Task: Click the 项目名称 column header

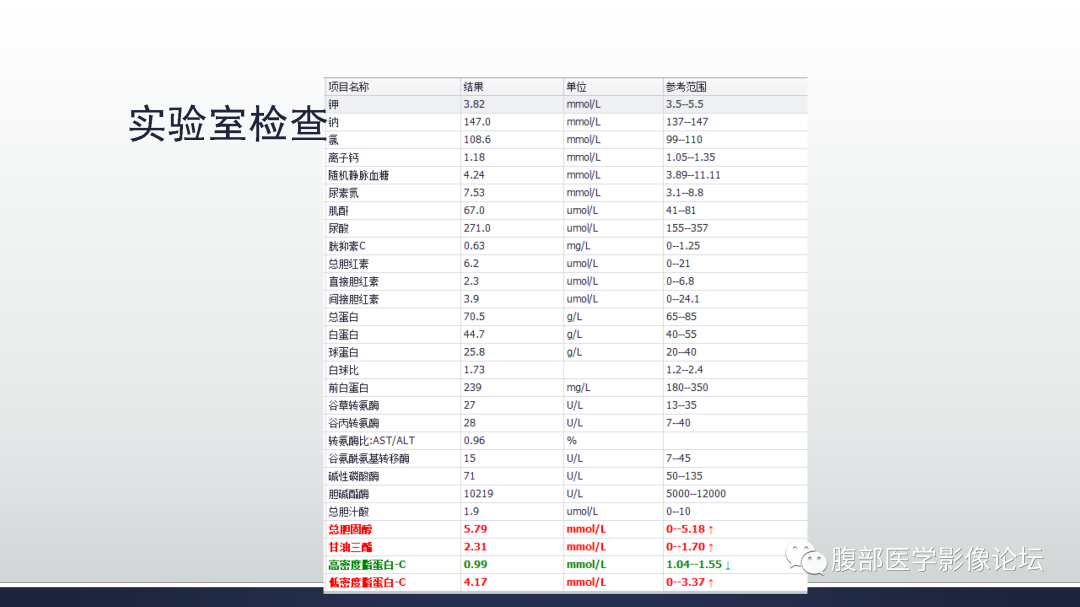Action: 349,87
